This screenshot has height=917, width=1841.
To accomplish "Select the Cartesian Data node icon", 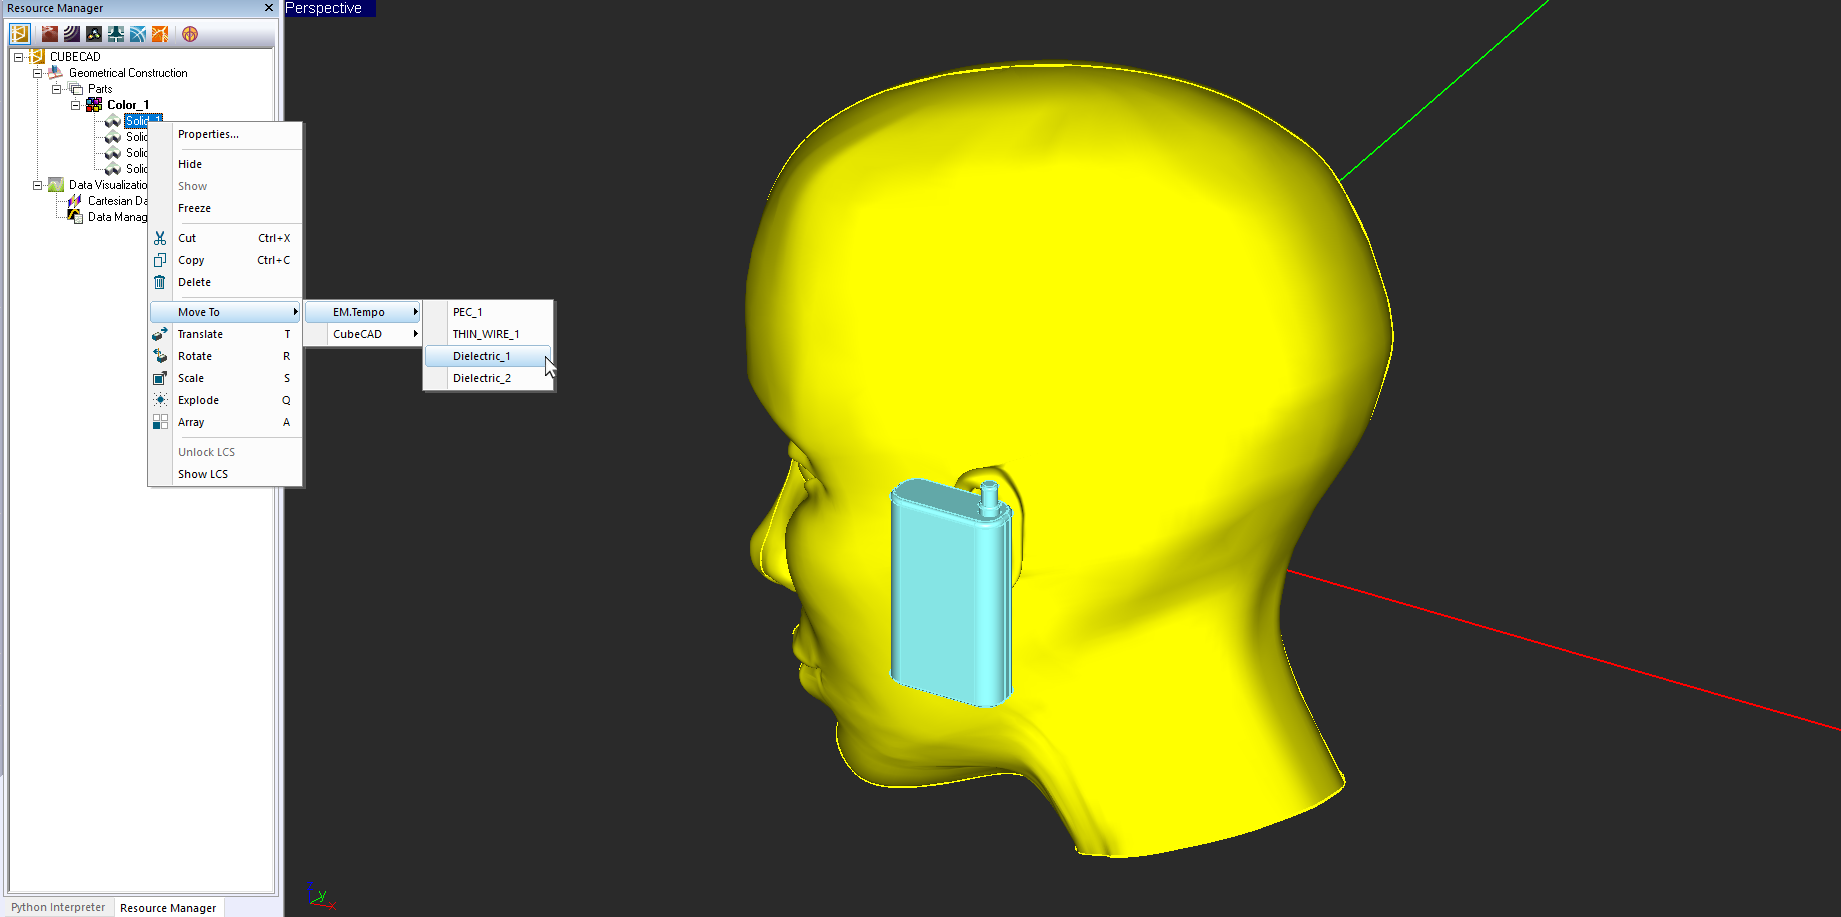I will 75,201.
